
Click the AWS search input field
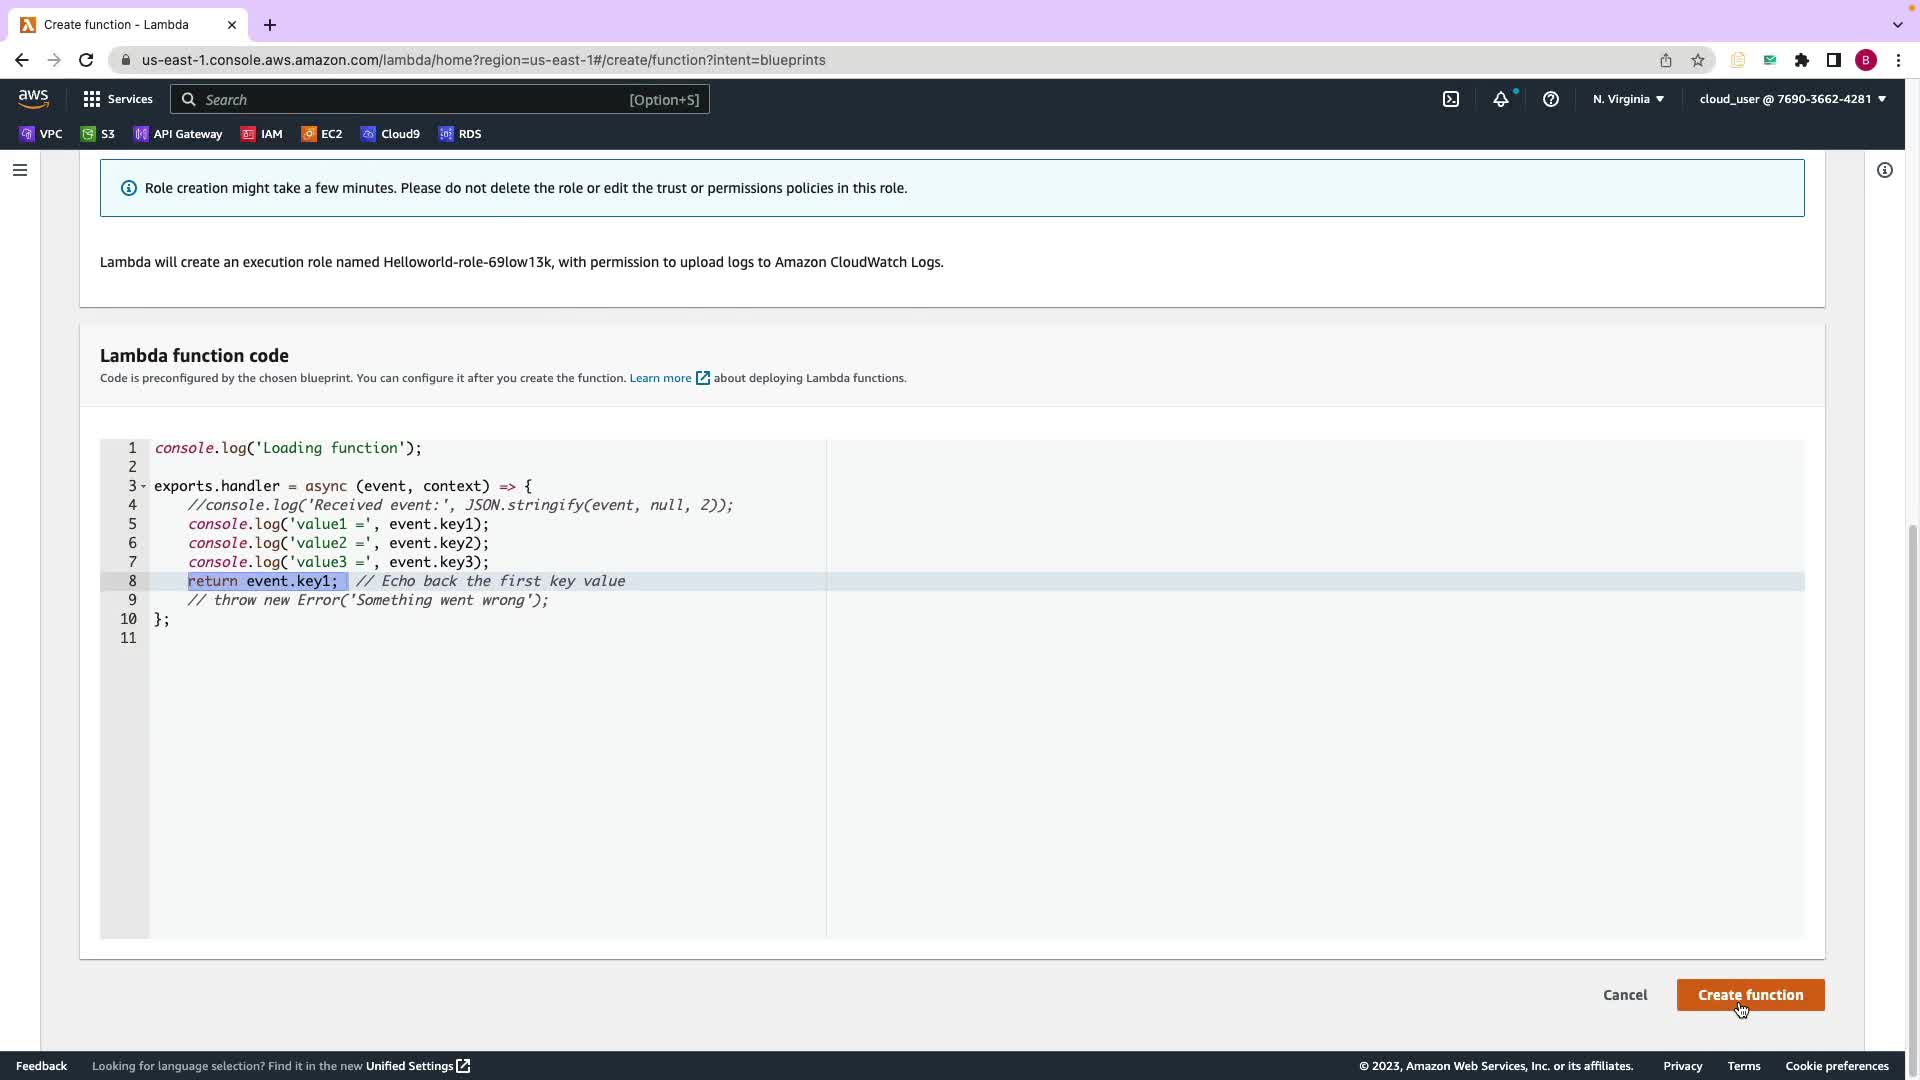pyautogui.click(x=420, y=99)
